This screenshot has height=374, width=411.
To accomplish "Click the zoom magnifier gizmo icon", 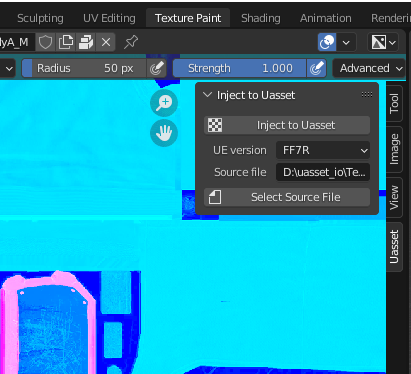I will click(164, 103).
